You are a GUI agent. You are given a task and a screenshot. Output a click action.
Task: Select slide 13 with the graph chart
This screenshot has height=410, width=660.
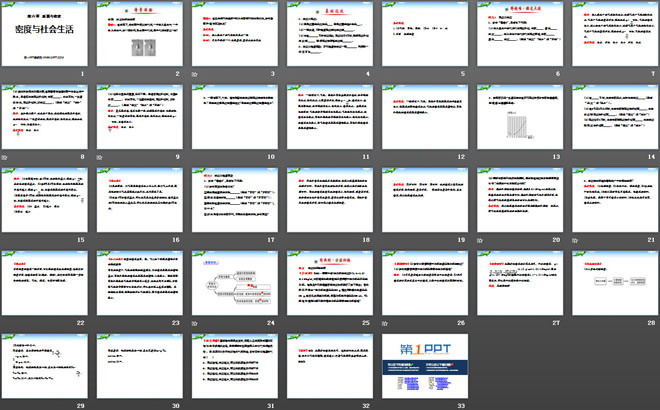click(520, 117)
